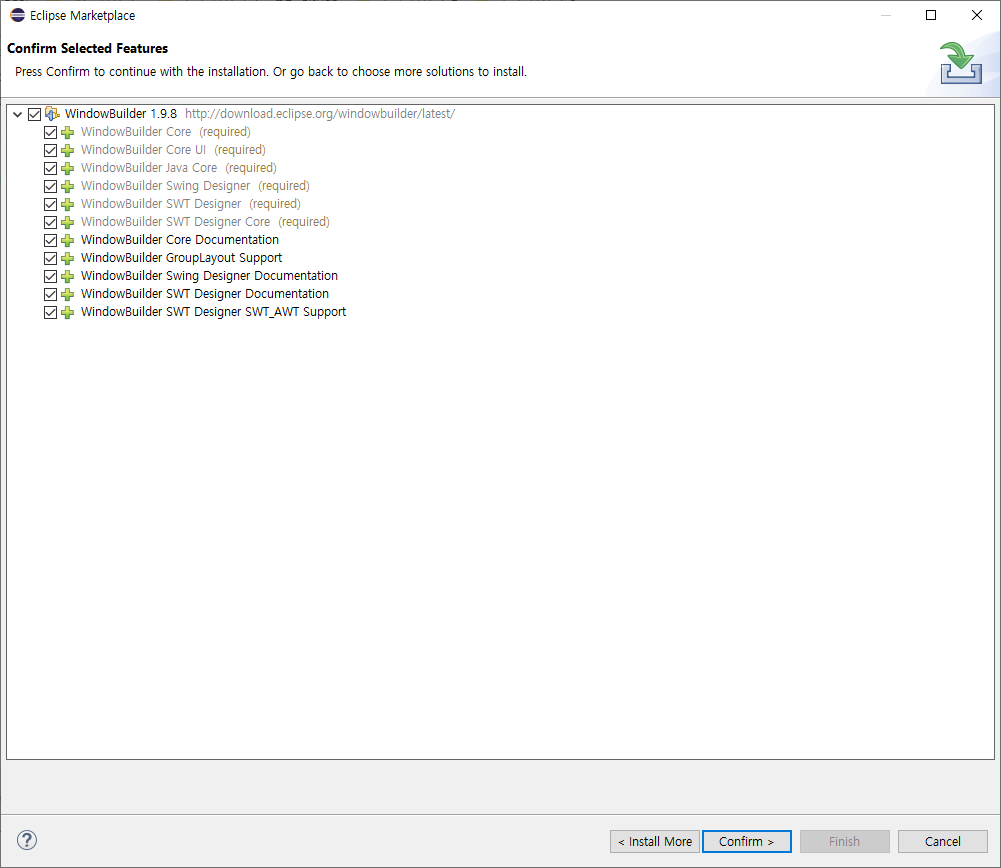The width and height of the screenshot is (1001, 868).
Task: Toggle WindowBuilder SWT Designer (required) checkbox
Action: pyautogui.click(x=50, y=204)
